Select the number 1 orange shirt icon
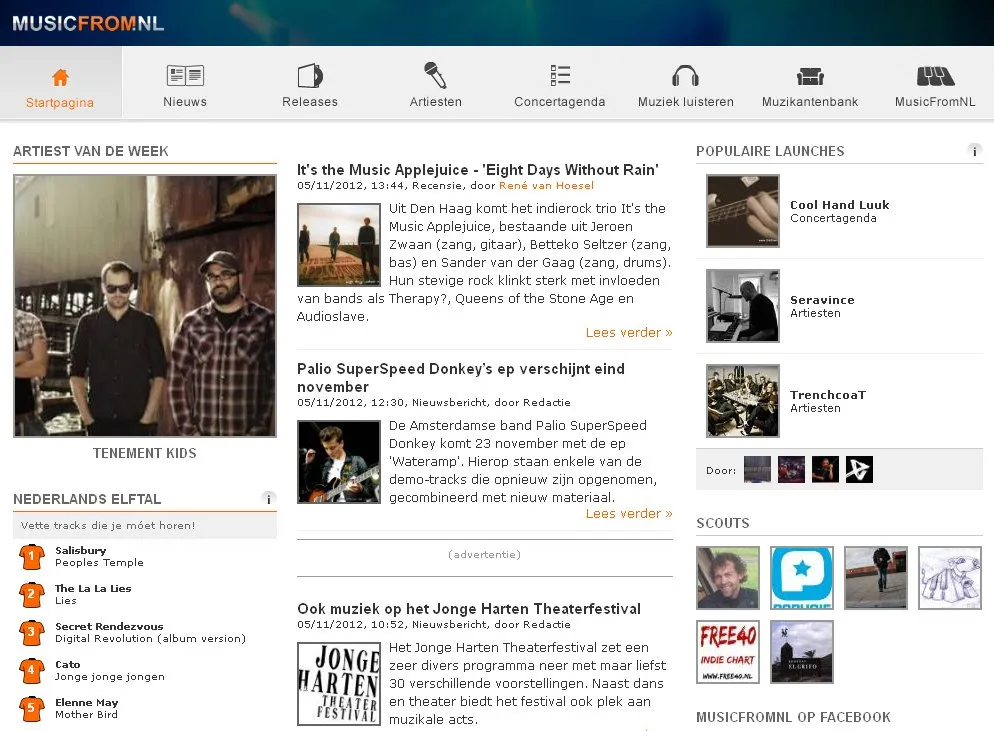The height and width of the screenshot is (731, 994). pyautogui.click(x=32, y=556)
